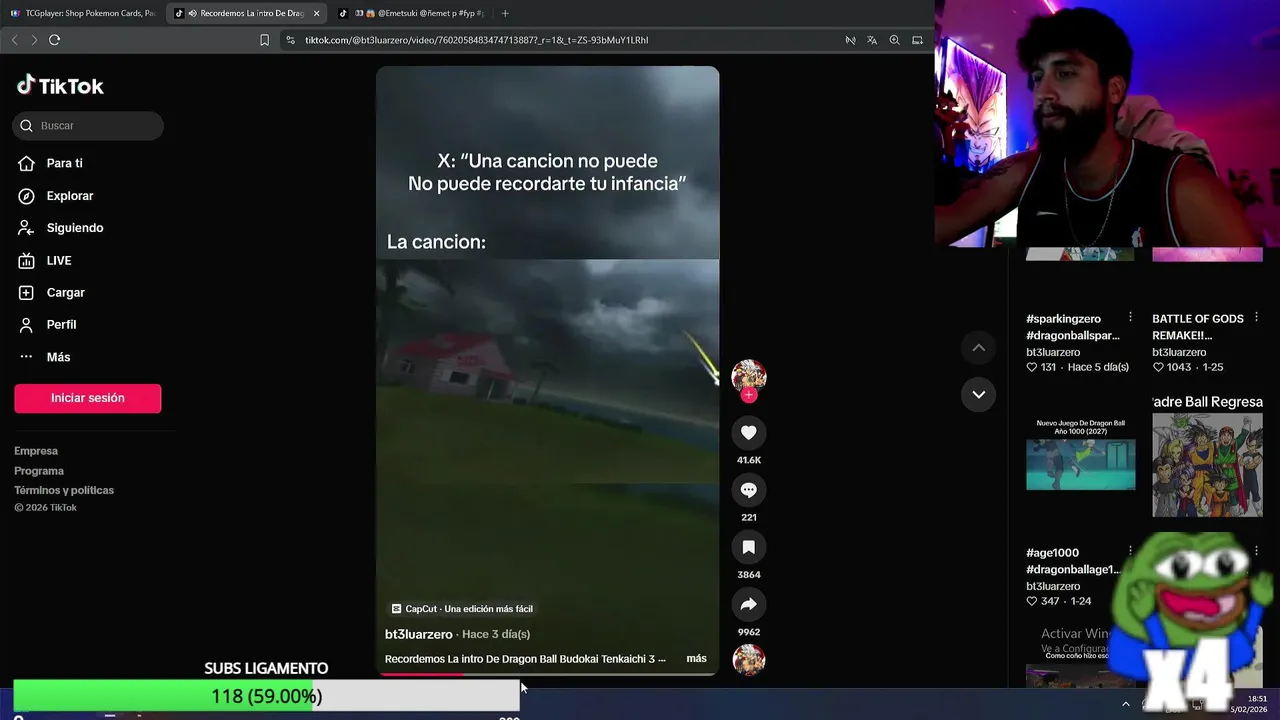Reload the current page
This screenshot has height=720, width=1280.
[x=54, y=40]
